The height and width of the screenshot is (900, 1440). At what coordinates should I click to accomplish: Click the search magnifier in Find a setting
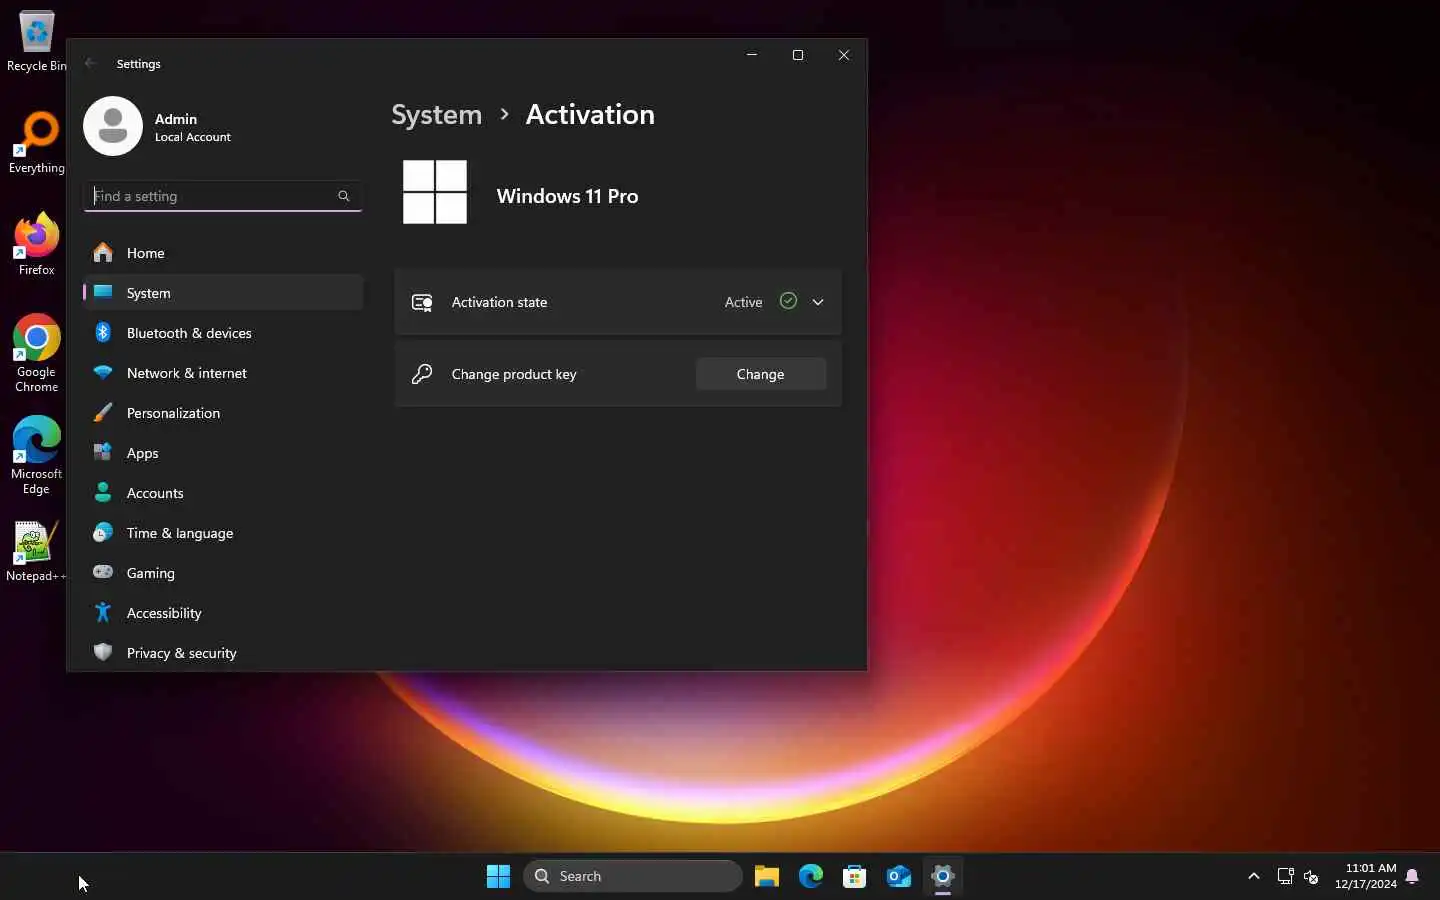click(x=344, y=196)
